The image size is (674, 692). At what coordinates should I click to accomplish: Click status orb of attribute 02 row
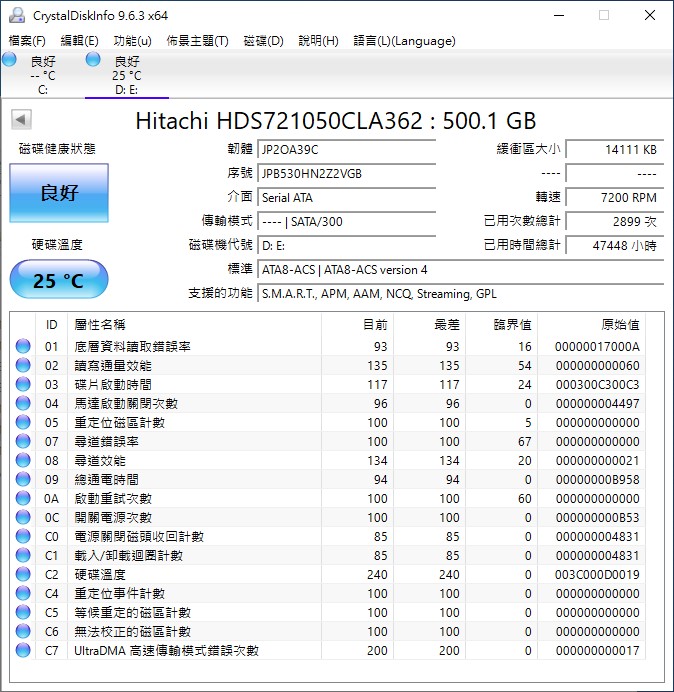pyautogui.click(x=23, y=365)
